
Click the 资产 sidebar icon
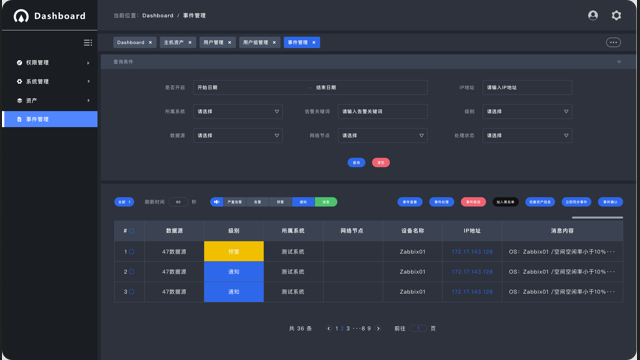click(x=19, y=100)
